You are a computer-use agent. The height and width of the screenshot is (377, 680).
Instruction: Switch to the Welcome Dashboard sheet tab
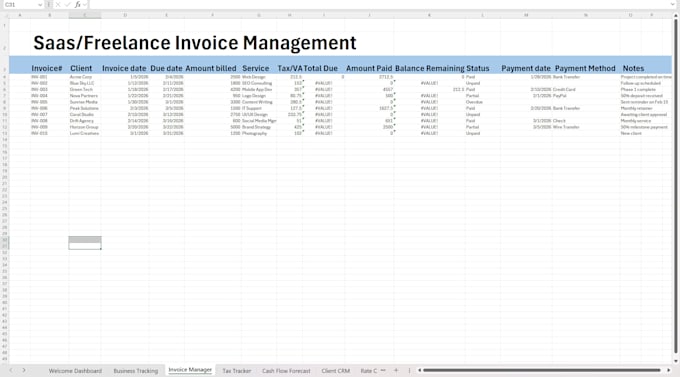pos(75,371)
